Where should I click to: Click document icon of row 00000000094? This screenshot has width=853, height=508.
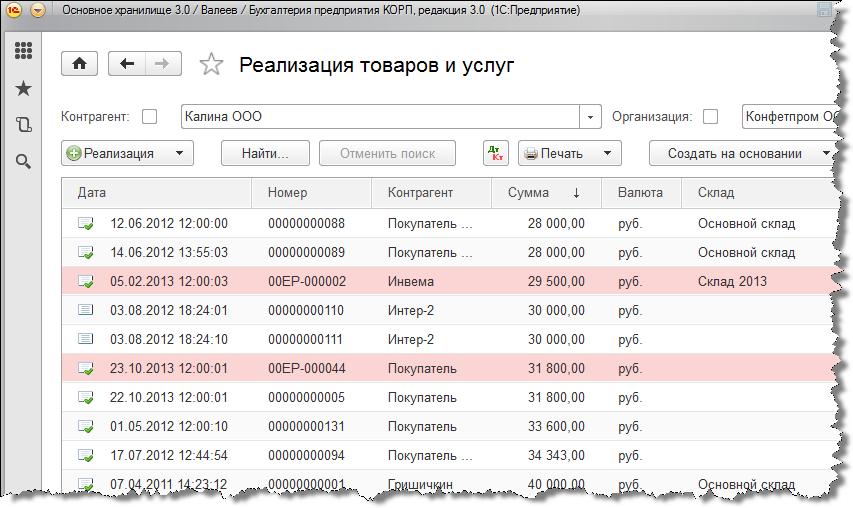tap(85, 455)
